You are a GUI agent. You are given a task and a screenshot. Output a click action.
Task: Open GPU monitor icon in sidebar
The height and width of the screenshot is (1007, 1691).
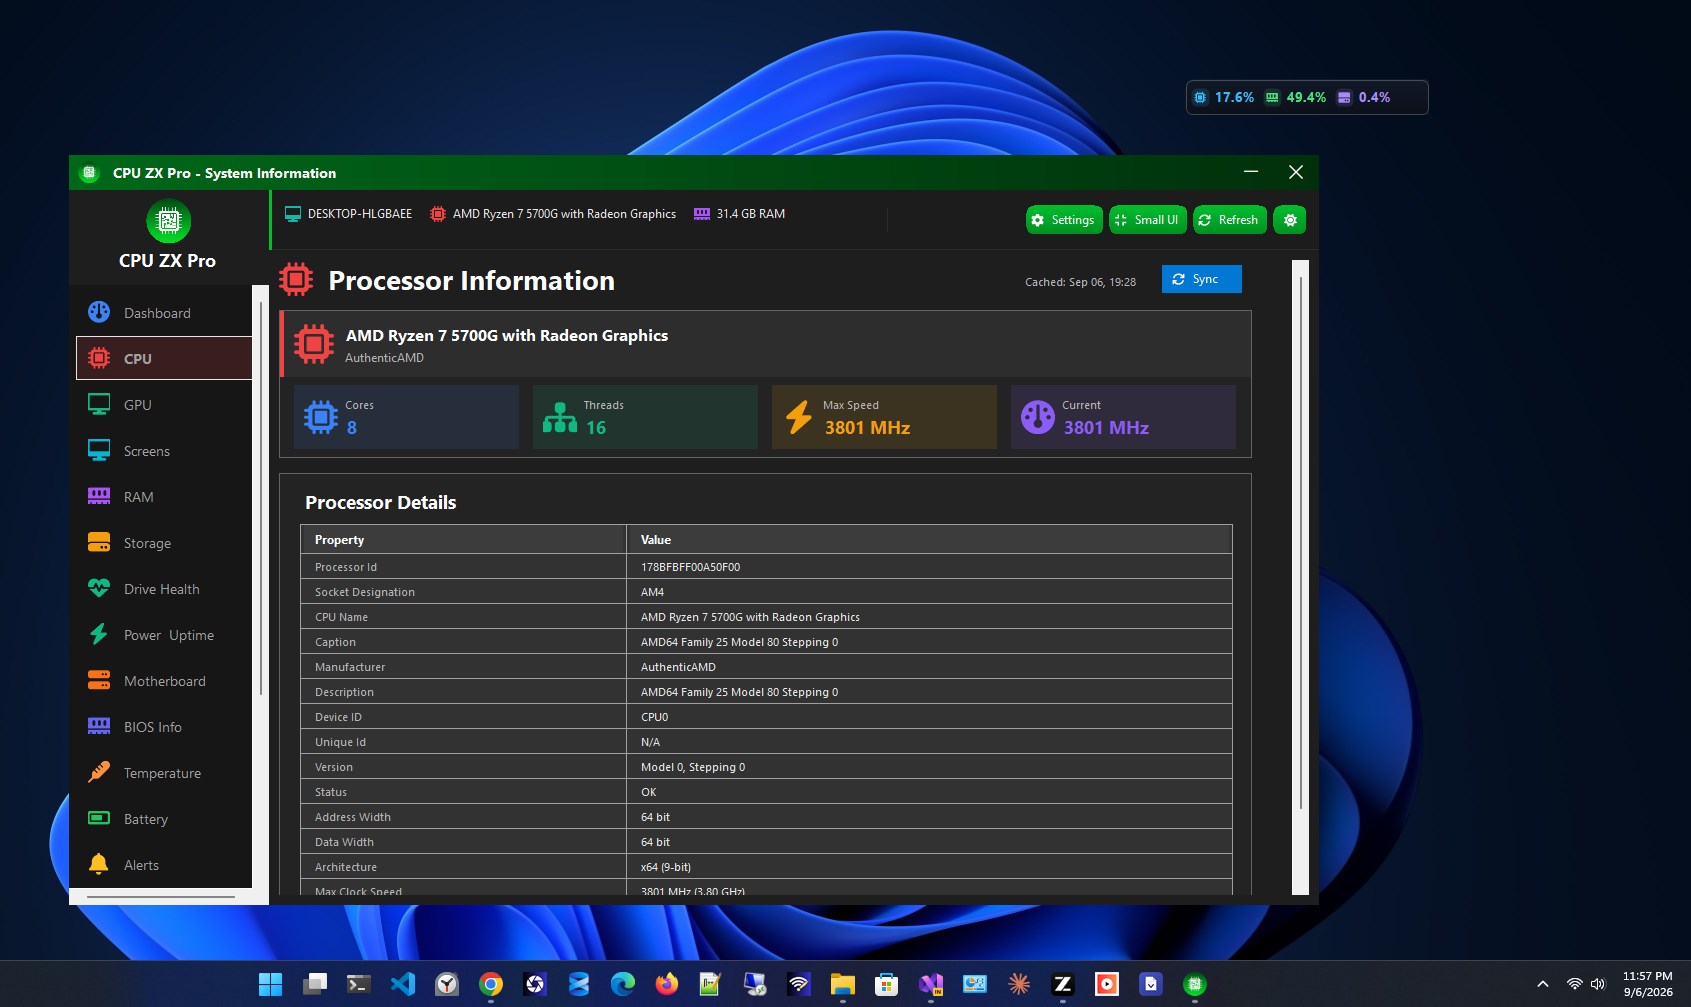tap(99, 404)
